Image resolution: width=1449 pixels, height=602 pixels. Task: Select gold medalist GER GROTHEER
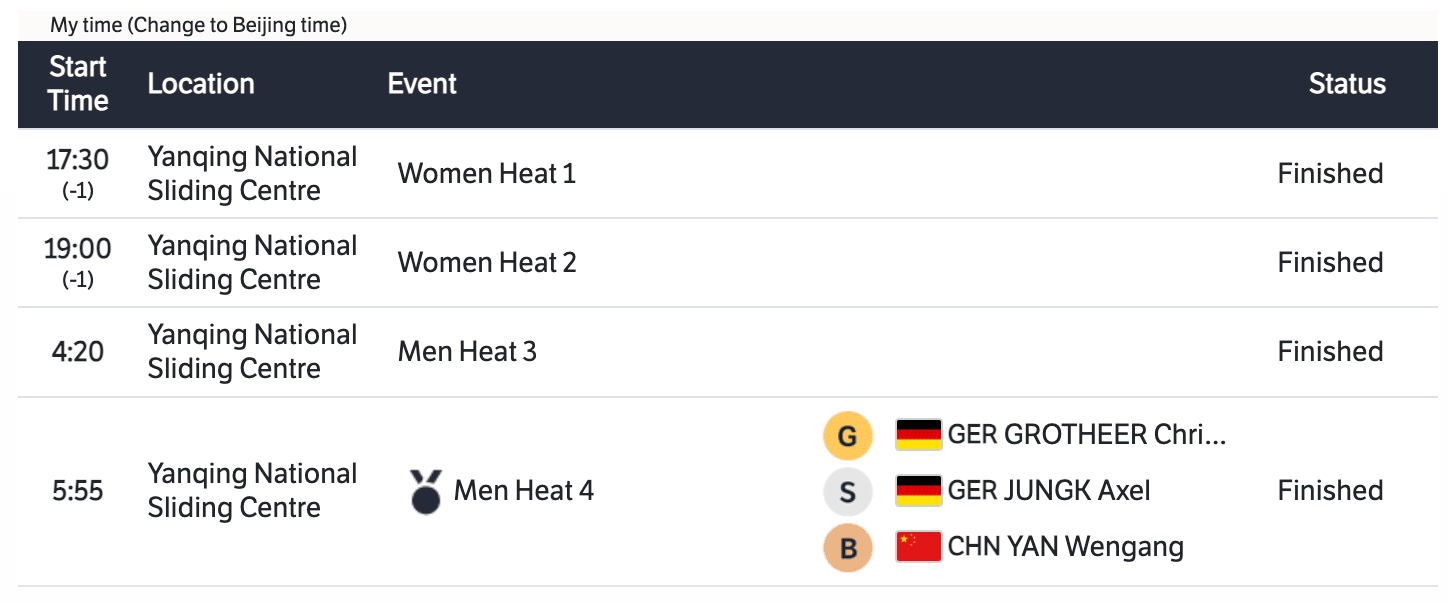coord(1086,435)
